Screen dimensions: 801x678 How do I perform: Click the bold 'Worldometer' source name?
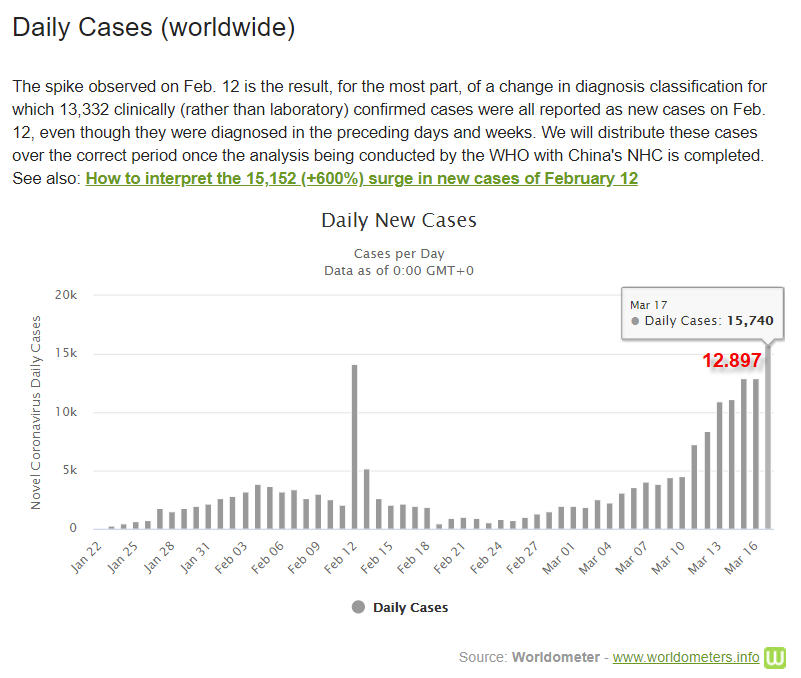(x=555, y=657)
